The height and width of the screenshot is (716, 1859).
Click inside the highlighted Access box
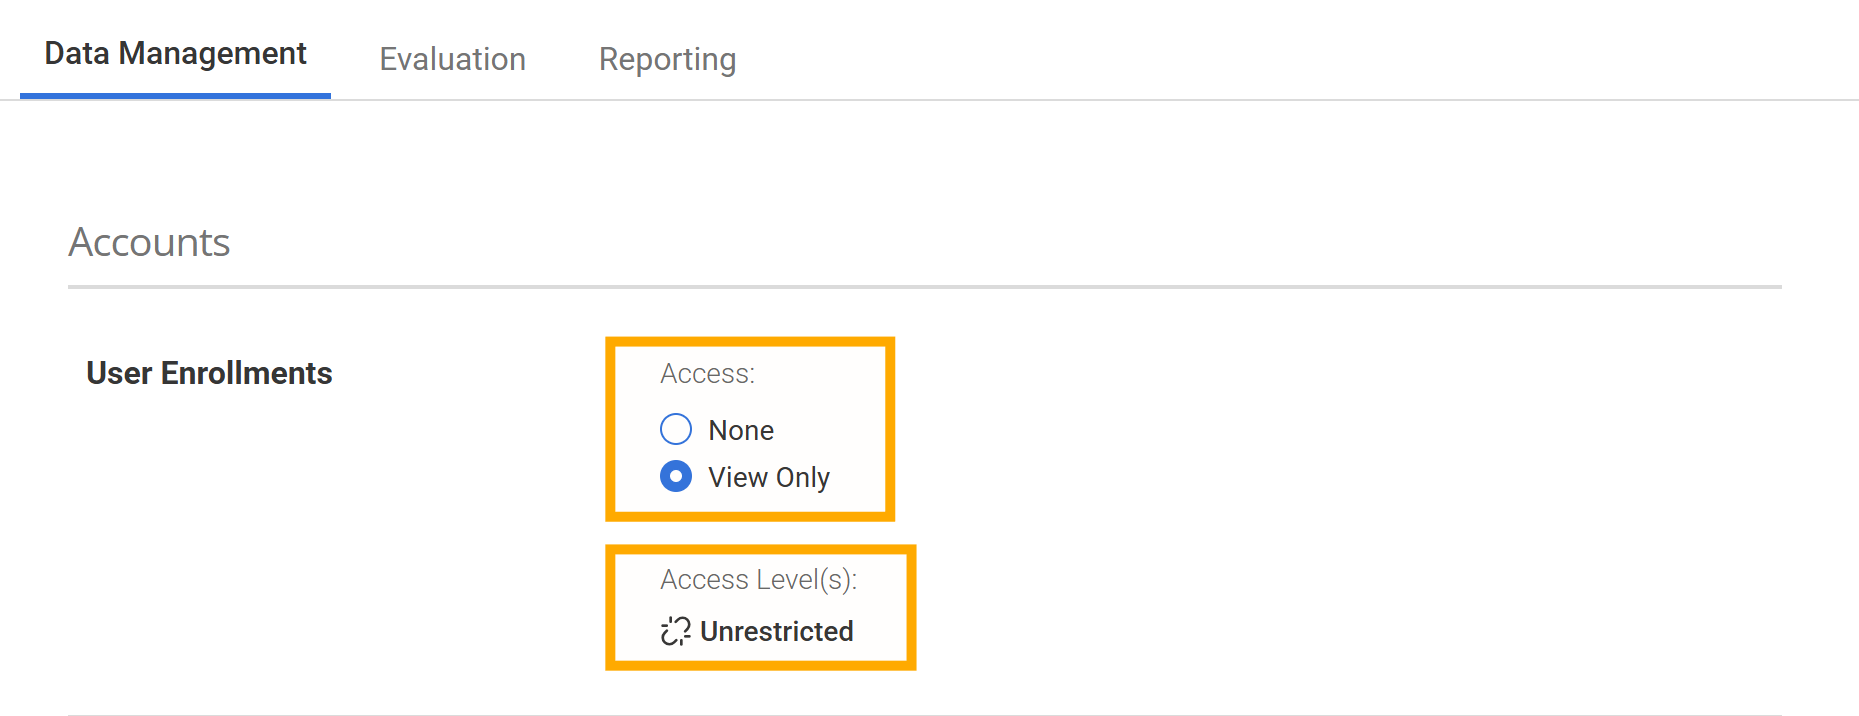tap(750, 428)
